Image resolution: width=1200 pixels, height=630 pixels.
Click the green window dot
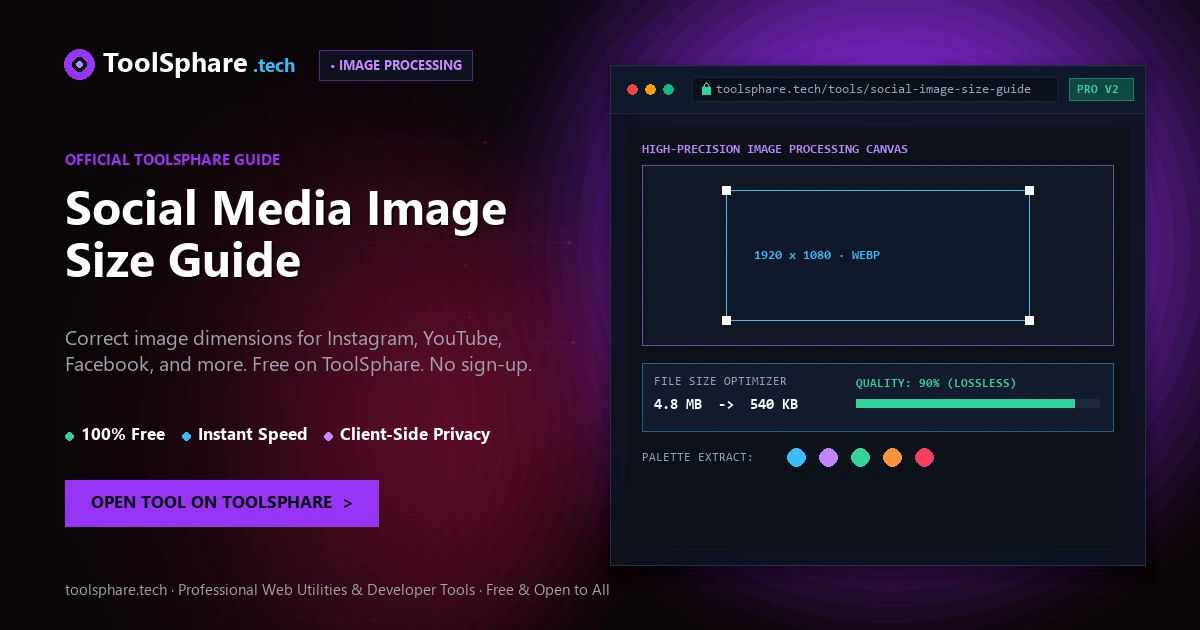[668, 89]
